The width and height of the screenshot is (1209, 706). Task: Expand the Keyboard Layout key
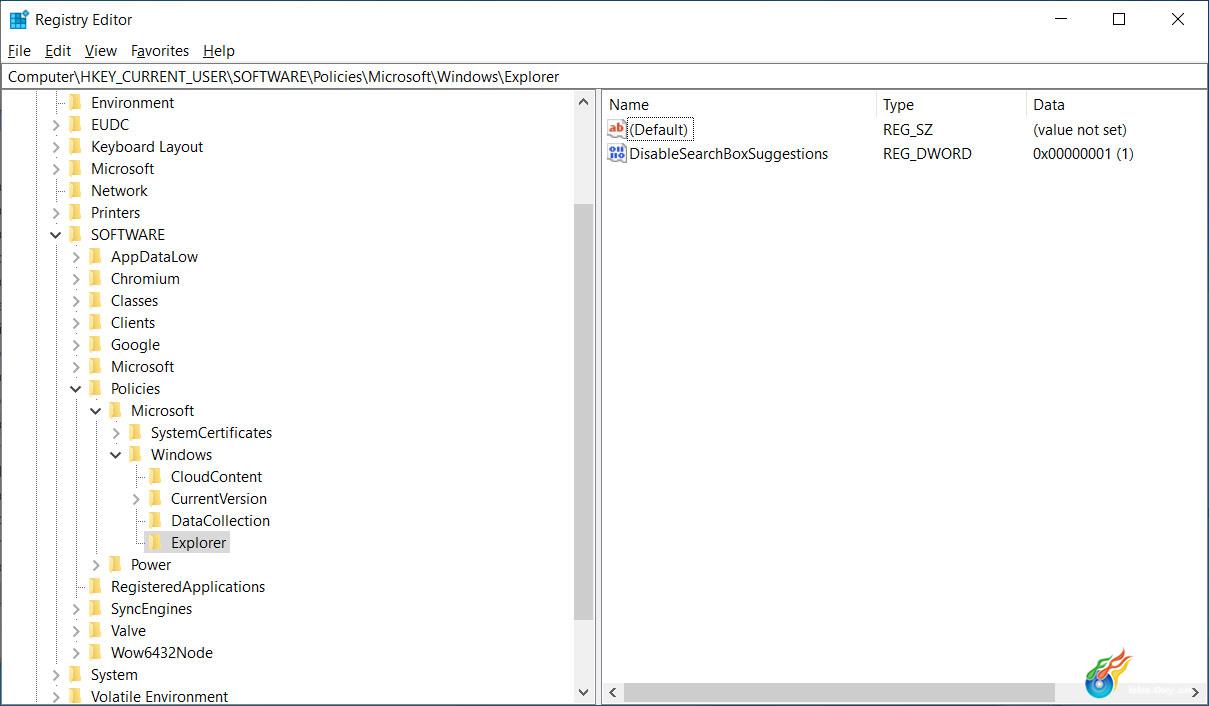coord(56,146)
